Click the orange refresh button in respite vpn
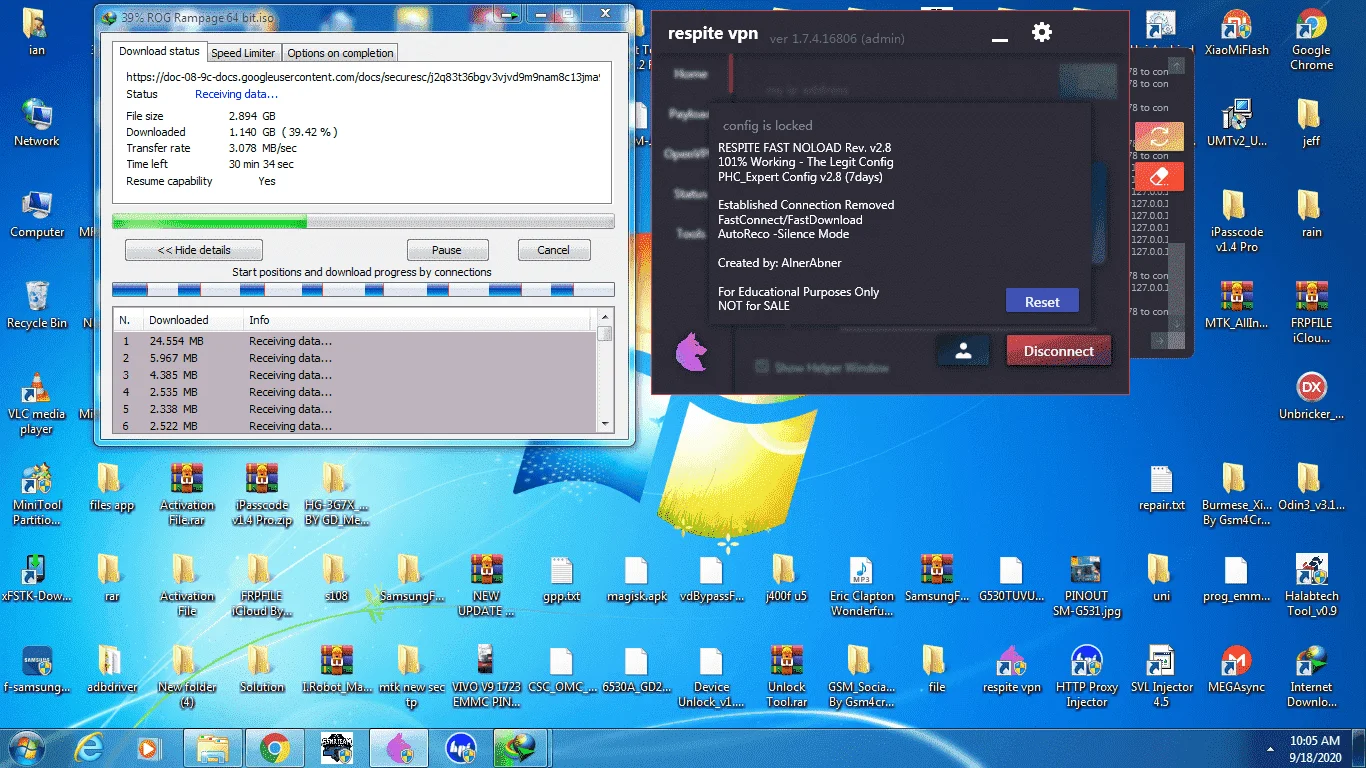The width and height of the screenshot is (1366, 768). tap(1159, 135)
